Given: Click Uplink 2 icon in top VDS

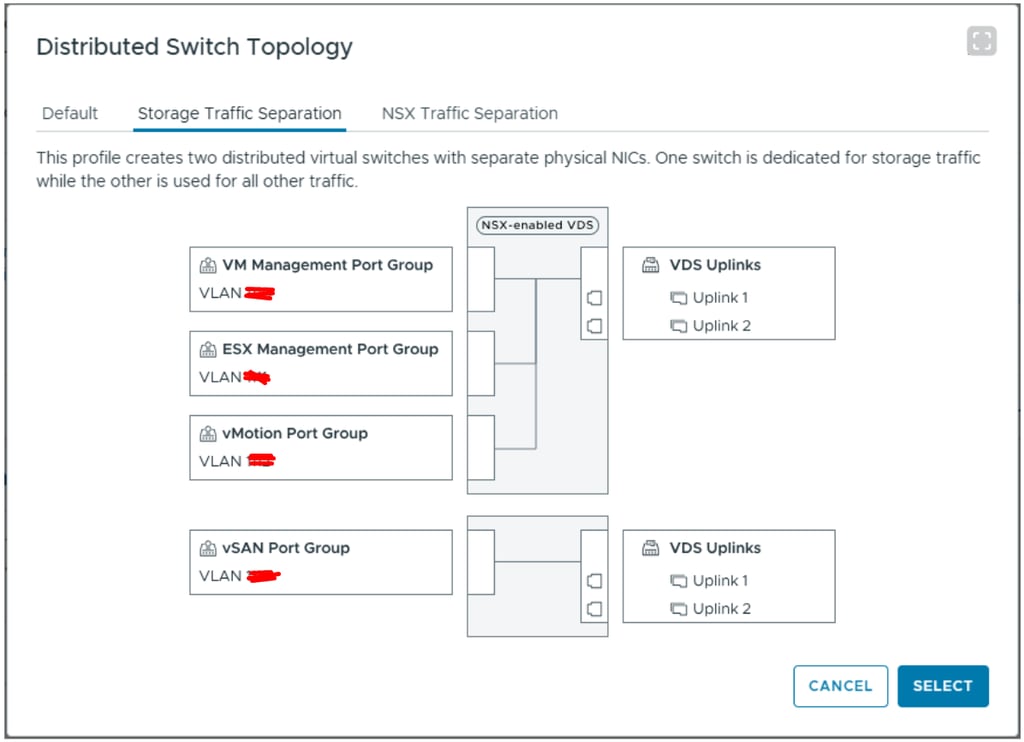Looking at the screenshot, I should tap(679, 326).
